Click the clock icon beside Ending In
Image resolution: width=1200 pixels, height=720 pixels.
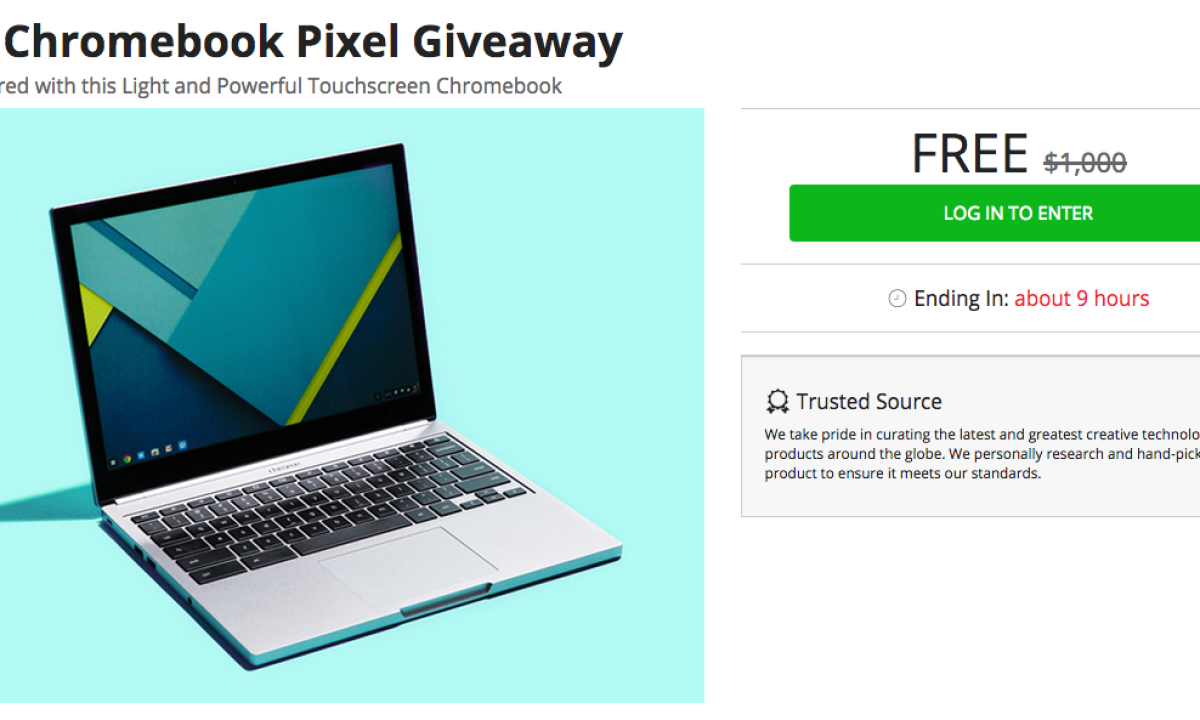point(897,298)
